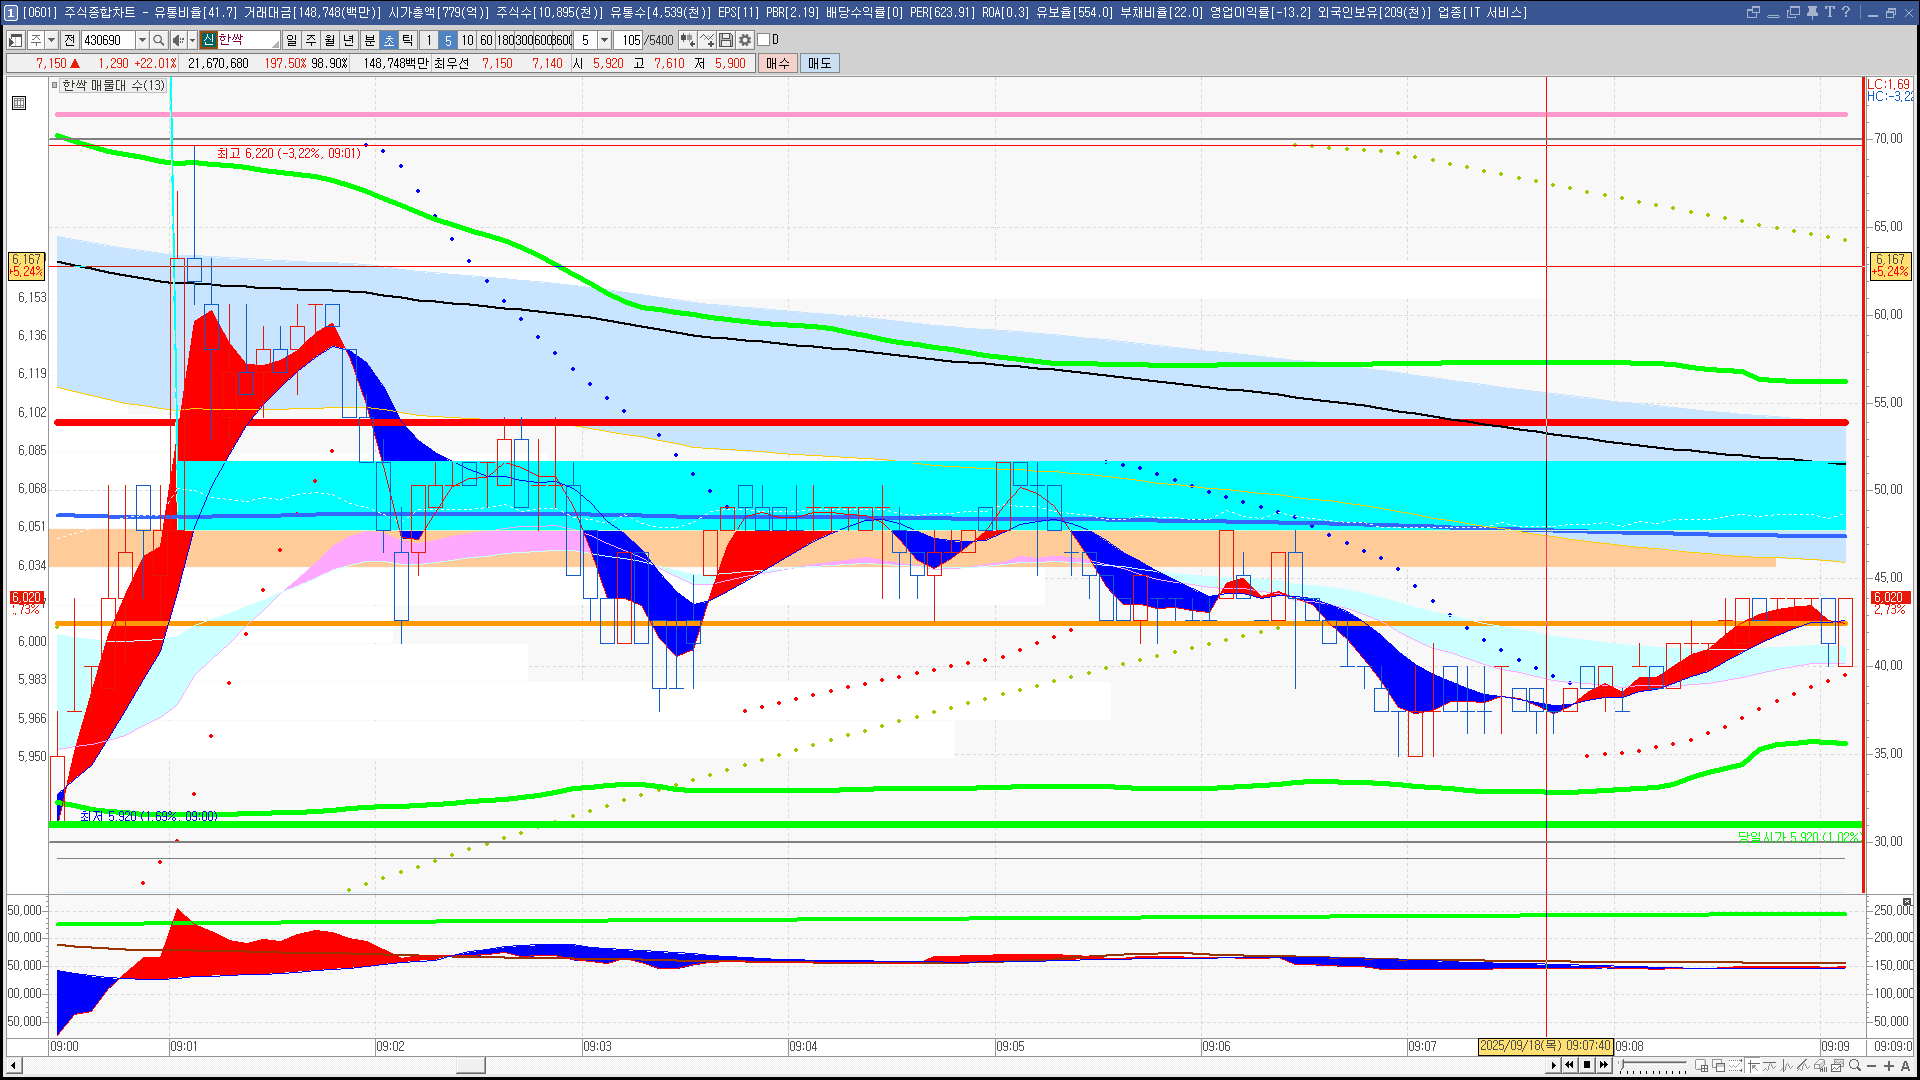The width and height of the screenshot is (1920, 1080).
Task: Open chart settings gear icon
Action: click(745, 40)
